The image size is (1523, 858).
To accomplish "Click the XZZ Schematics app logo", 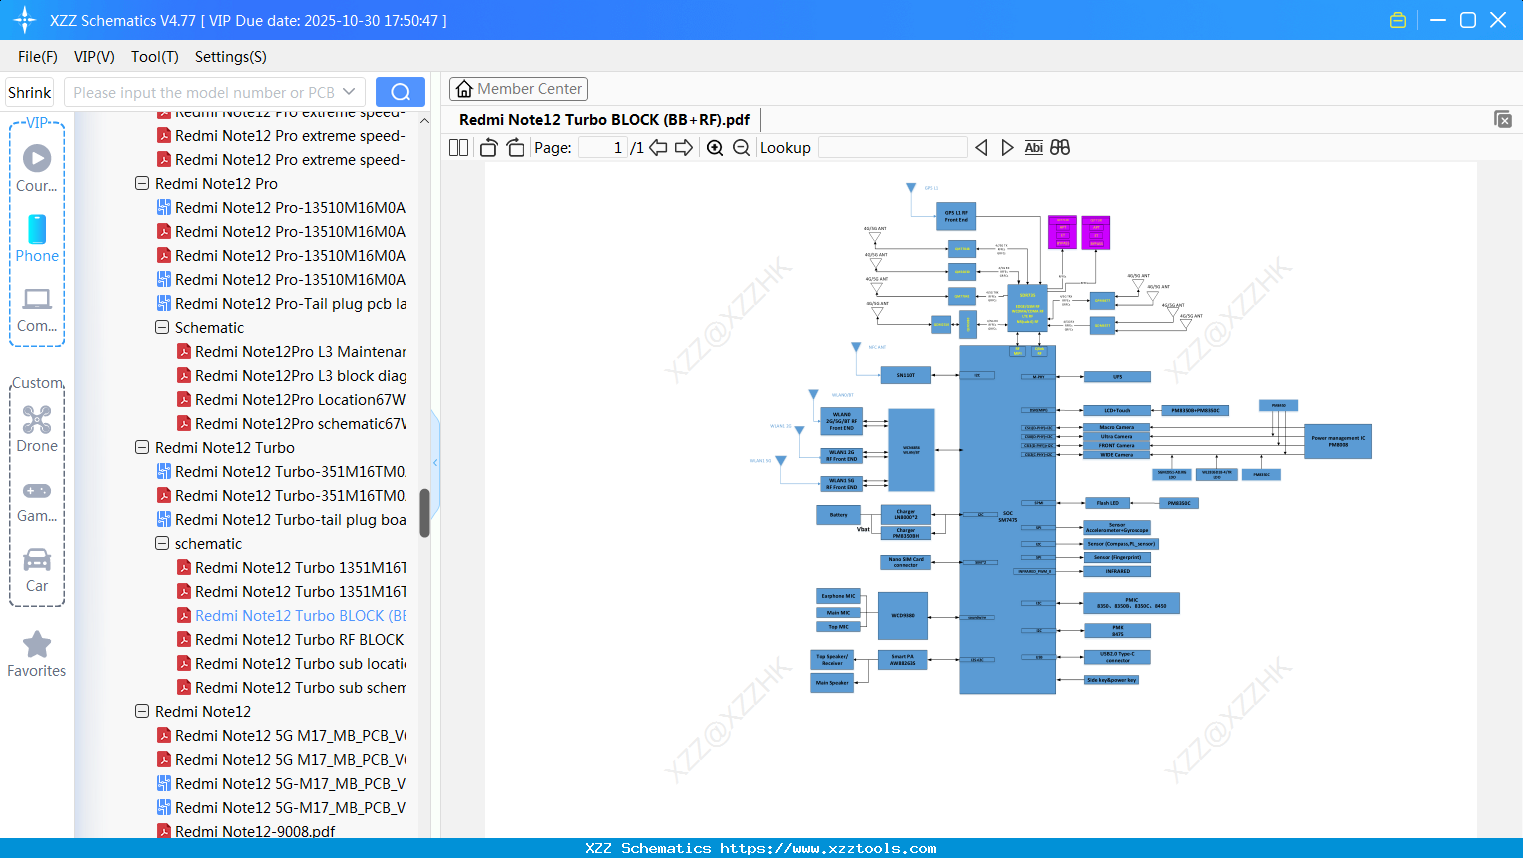I will tap(25, 20).
